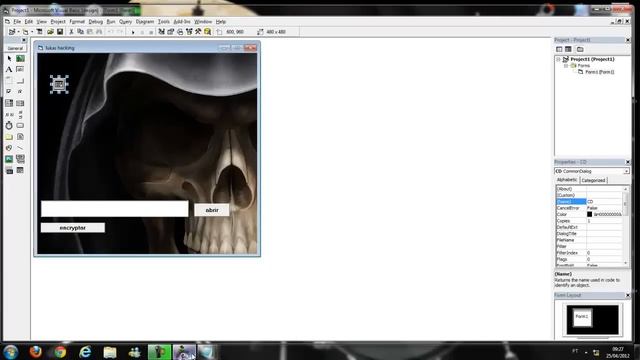
Task: Switch to the Alphabetic properties tab
Action: click(567, 180)
